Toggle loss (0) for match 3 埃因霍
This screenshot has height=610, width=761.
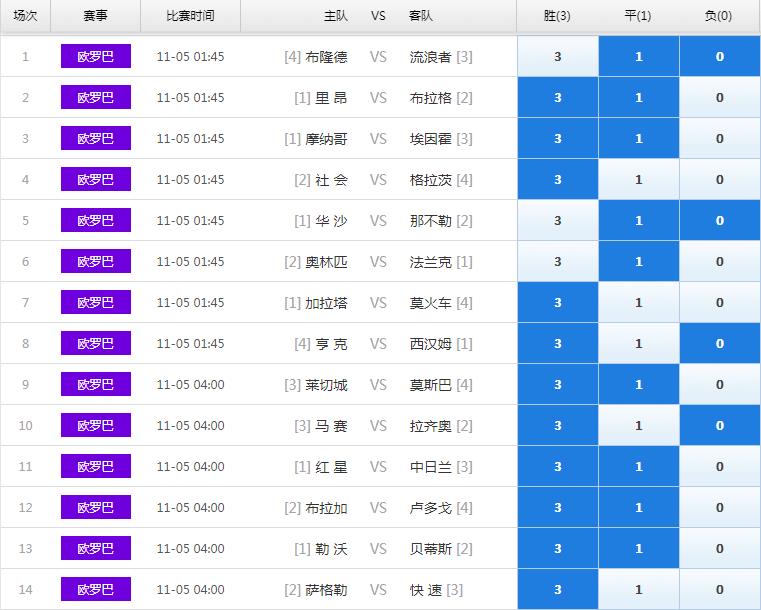click(x=720, y=138)
